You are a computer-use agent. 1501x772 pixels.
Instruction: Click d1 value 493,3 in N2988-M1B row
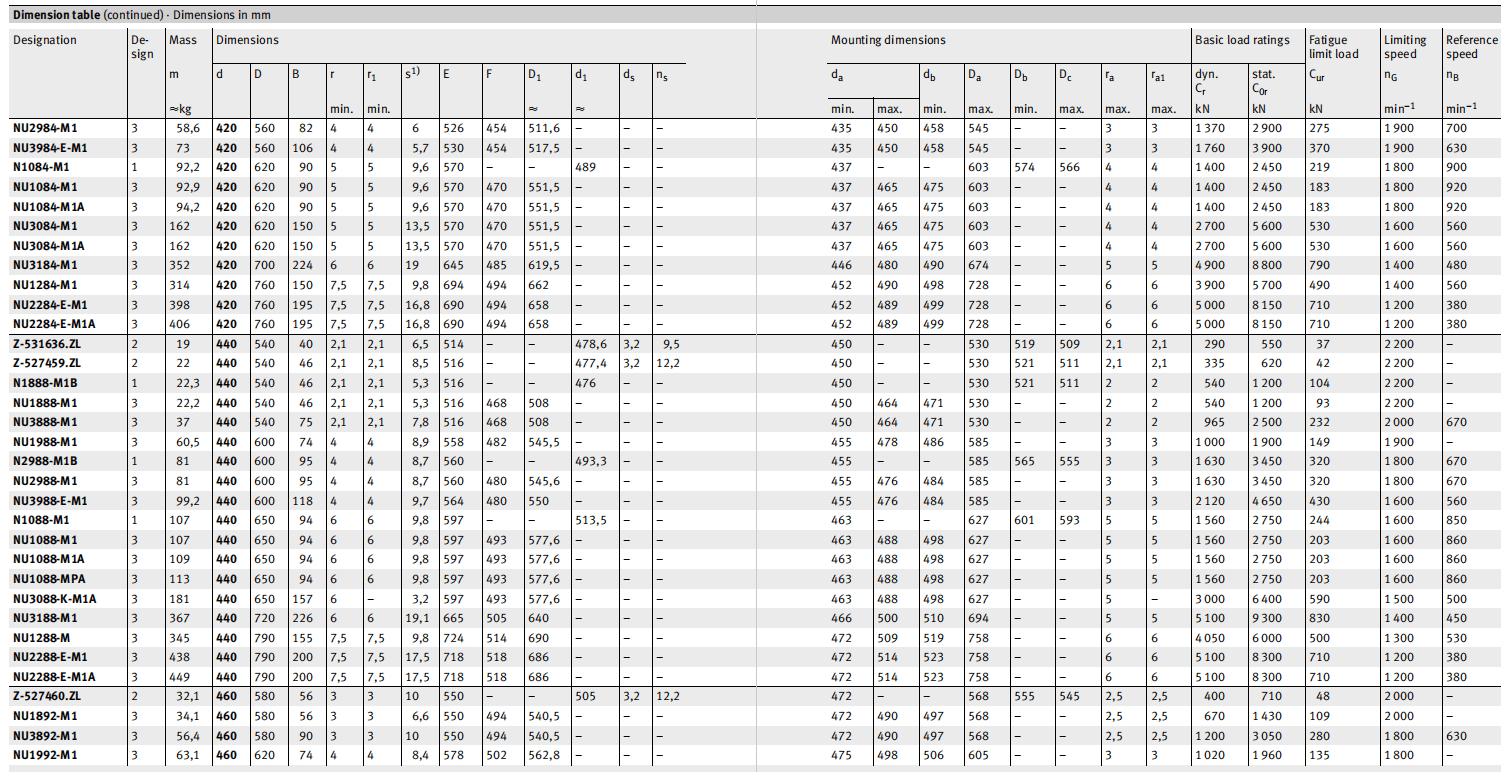coord(592,461)
